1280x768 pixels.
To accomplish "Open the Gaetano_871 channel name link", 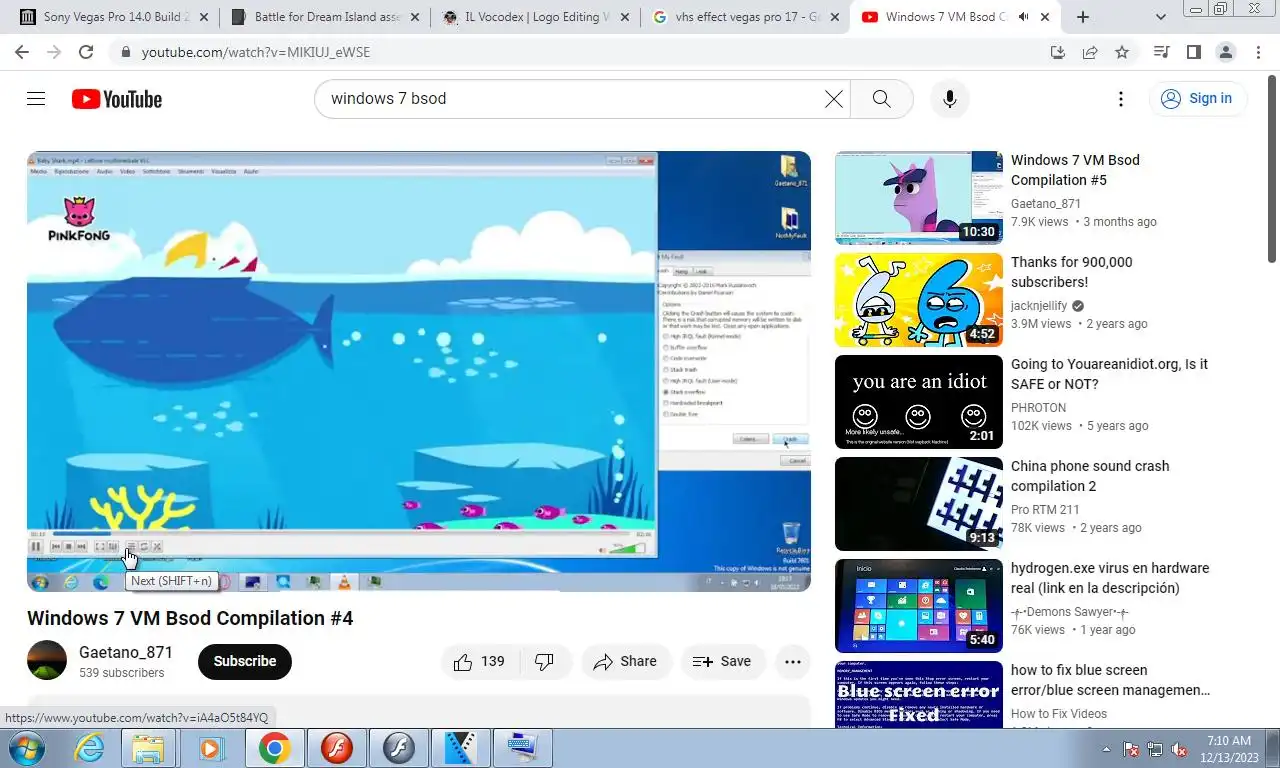I will pos(126,653).
